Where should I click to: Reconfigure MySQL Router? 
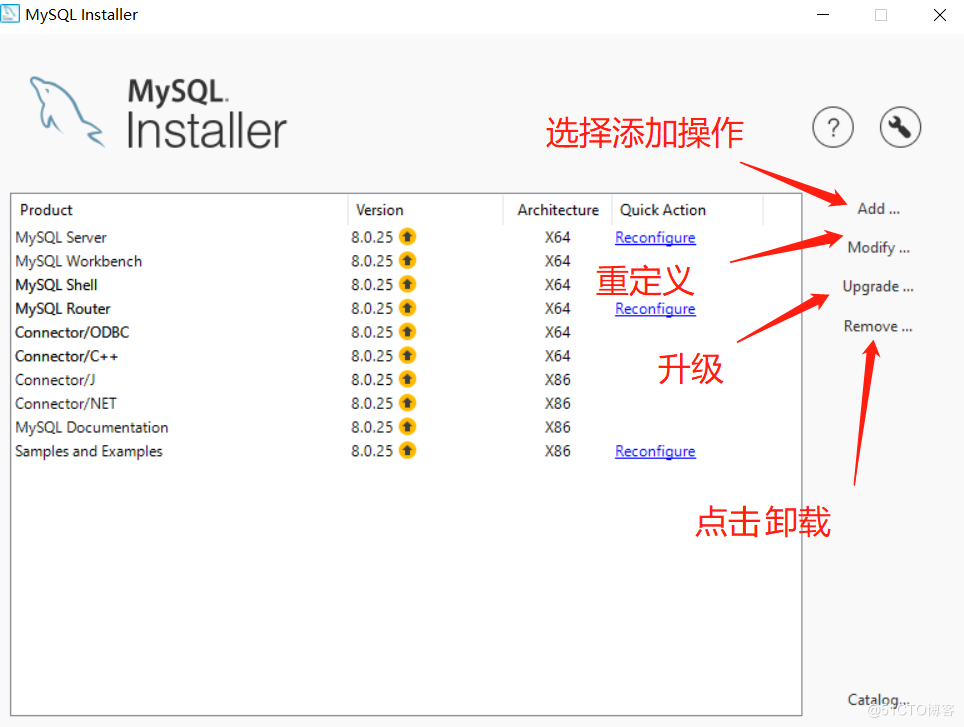tap(655, 308)
